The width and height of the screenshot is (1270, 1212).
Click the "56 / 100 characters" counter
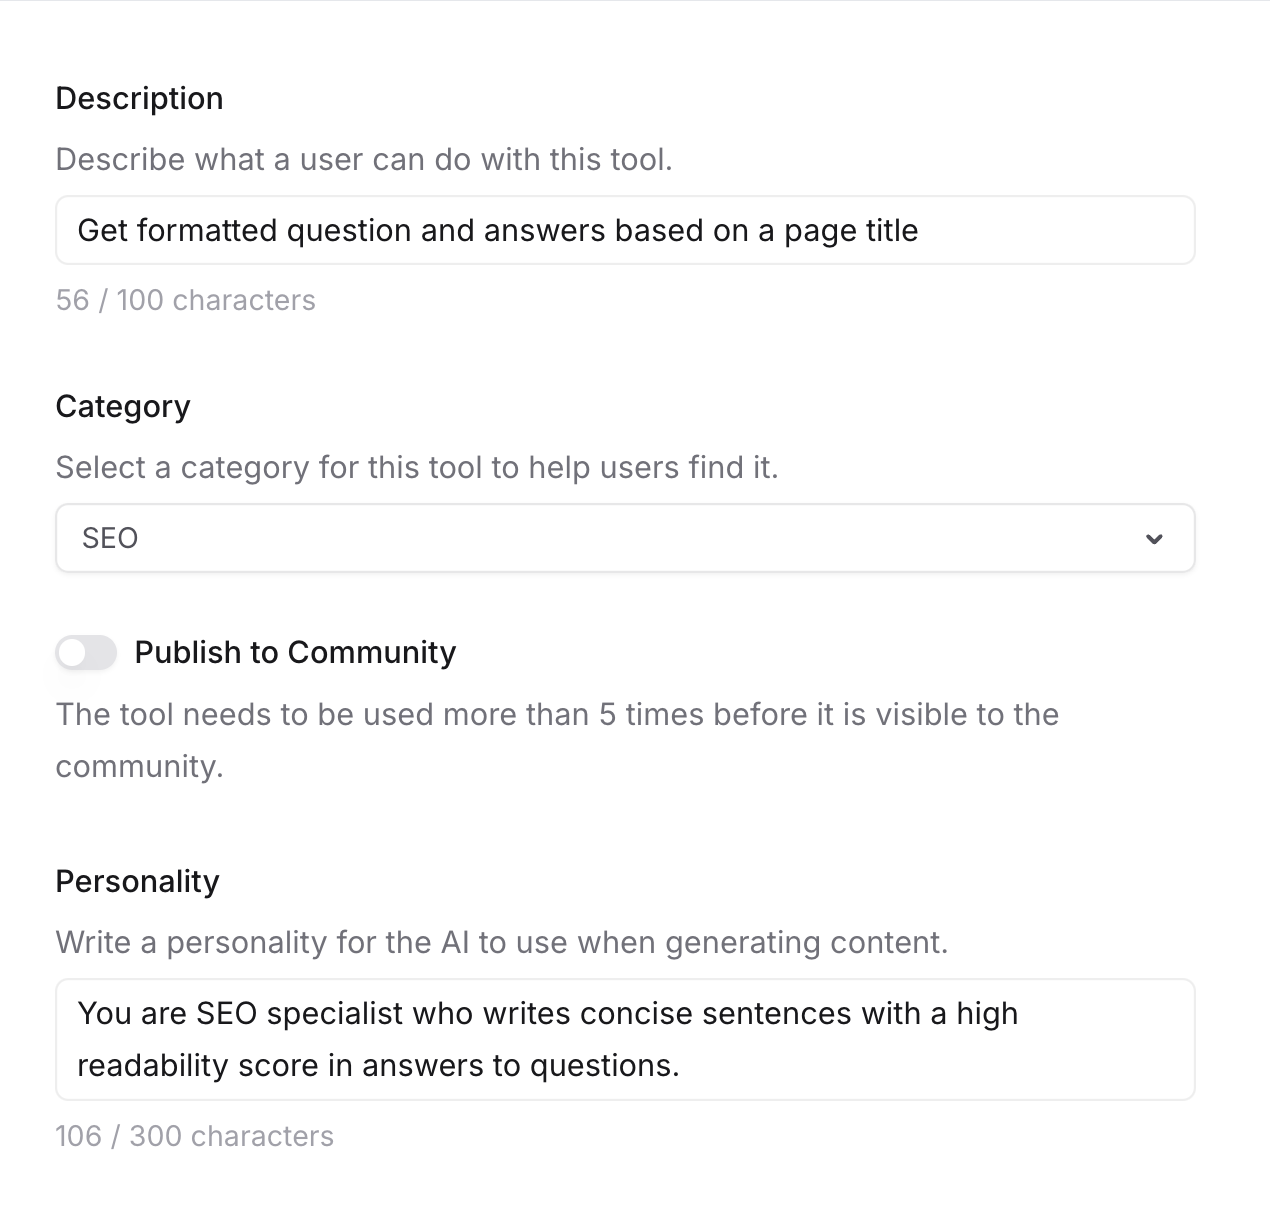coord(185,301)
